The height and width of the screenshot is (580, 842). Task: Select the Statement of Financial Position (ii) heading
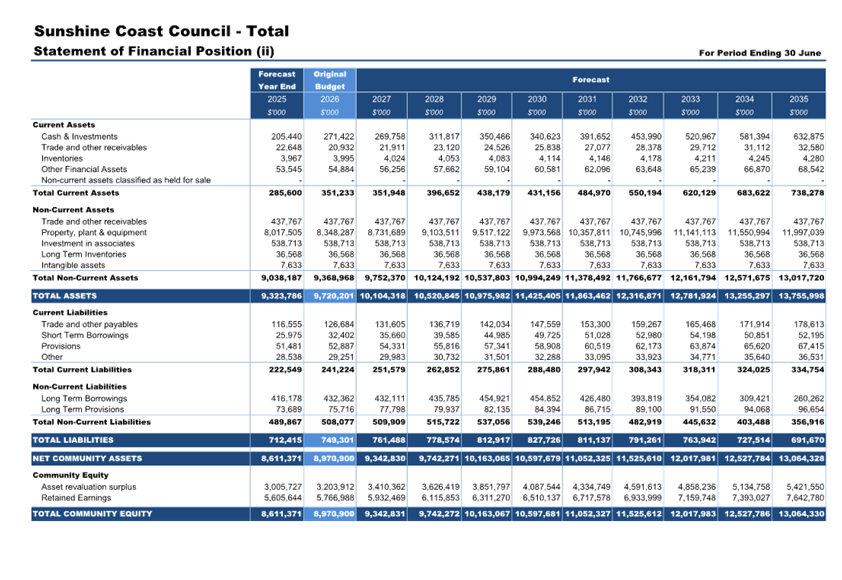coord(153,51)
